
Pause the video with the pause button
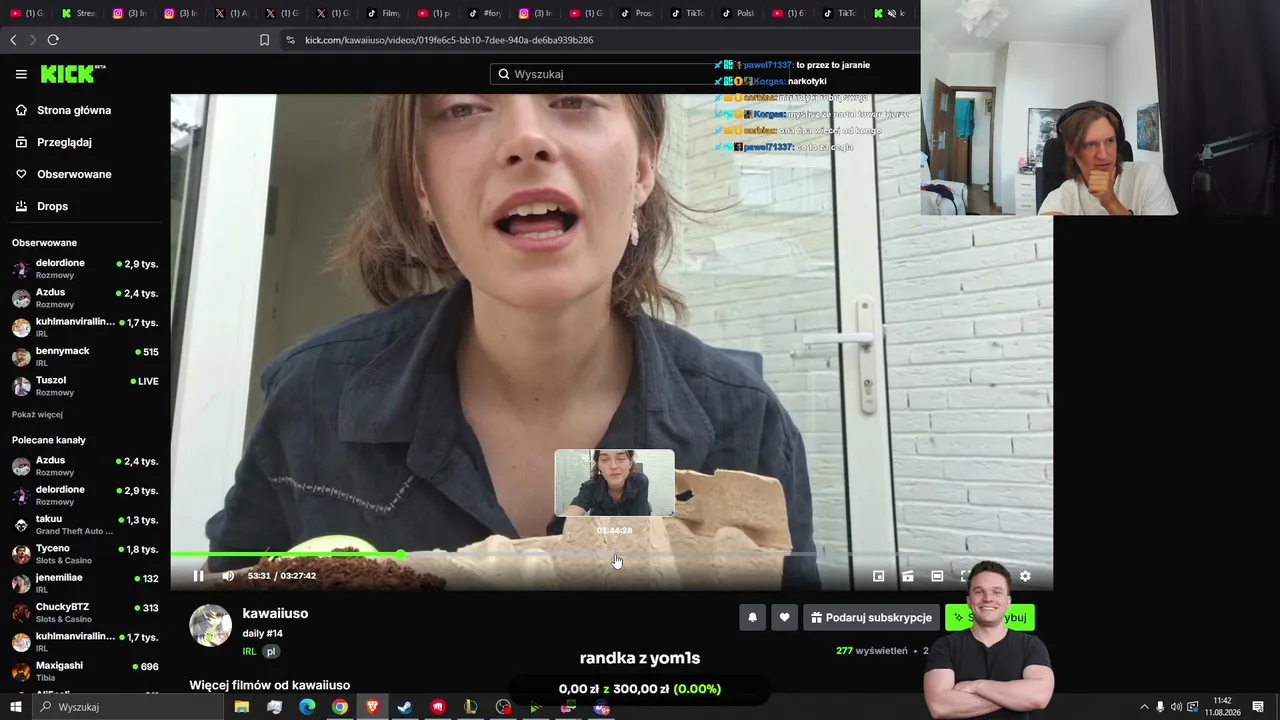click(x=198, y=576)
